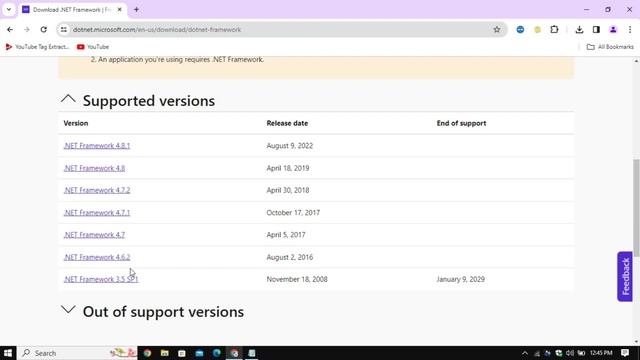
Task: Click the April 30, 2018 release date
Action: tap(288, 190)
